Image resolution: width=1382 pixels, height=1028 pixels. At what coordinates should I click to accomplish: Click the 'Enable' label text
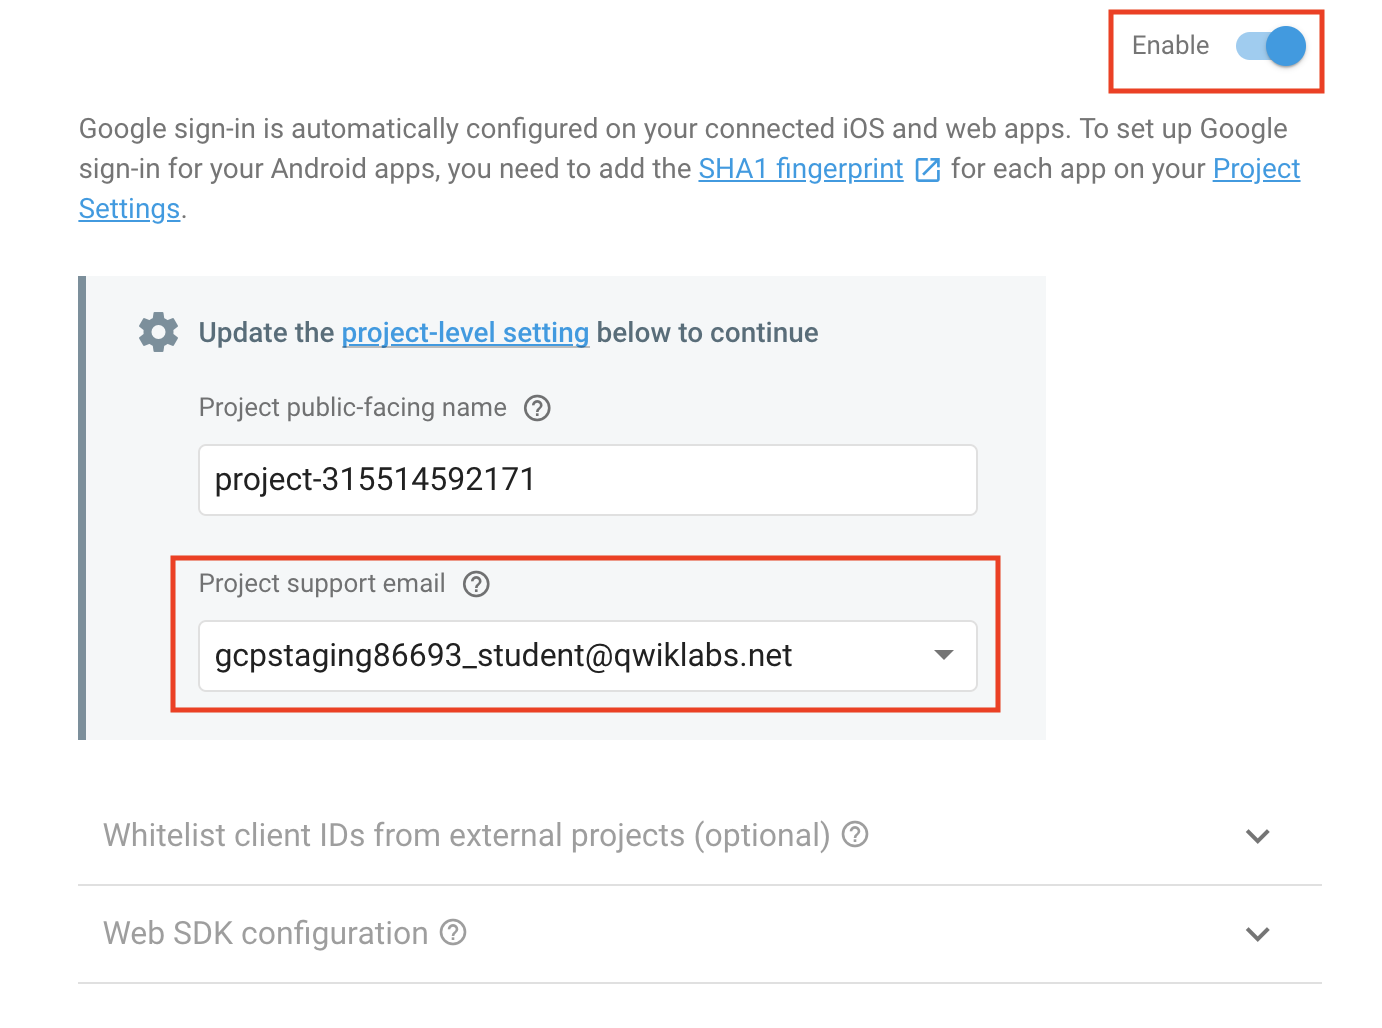pyautogui.click(x=1170, y=46)
